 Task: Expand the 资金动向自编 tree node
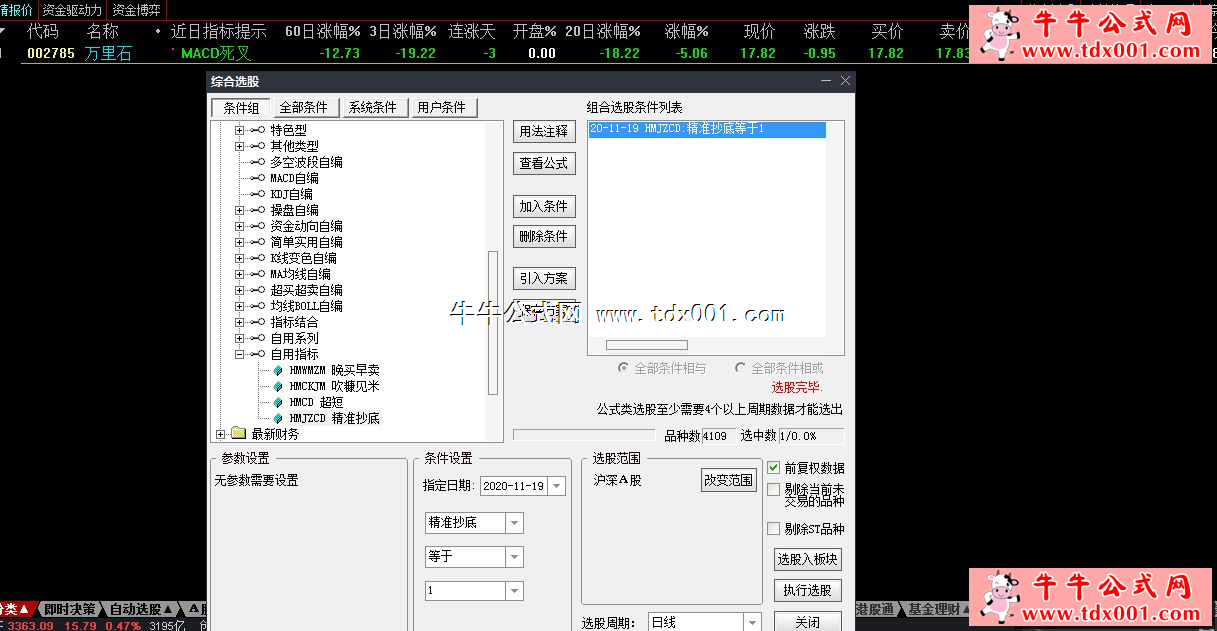coord(239,226)
